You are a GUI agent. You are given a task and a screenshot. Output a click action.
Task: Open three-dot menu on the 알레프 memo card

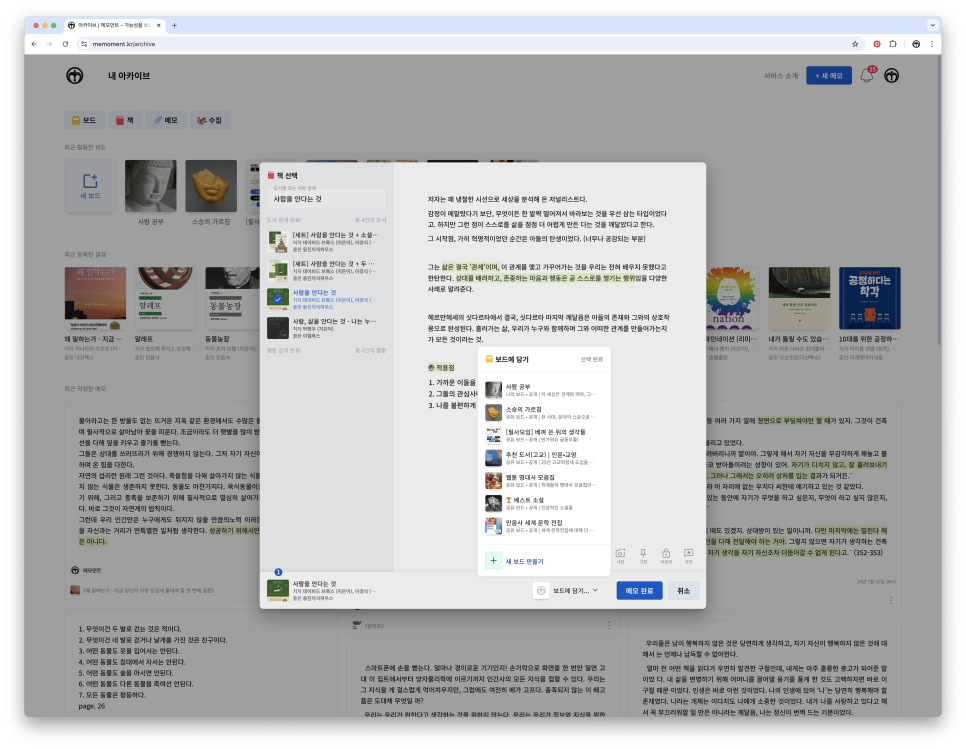[x=609, y=625]
